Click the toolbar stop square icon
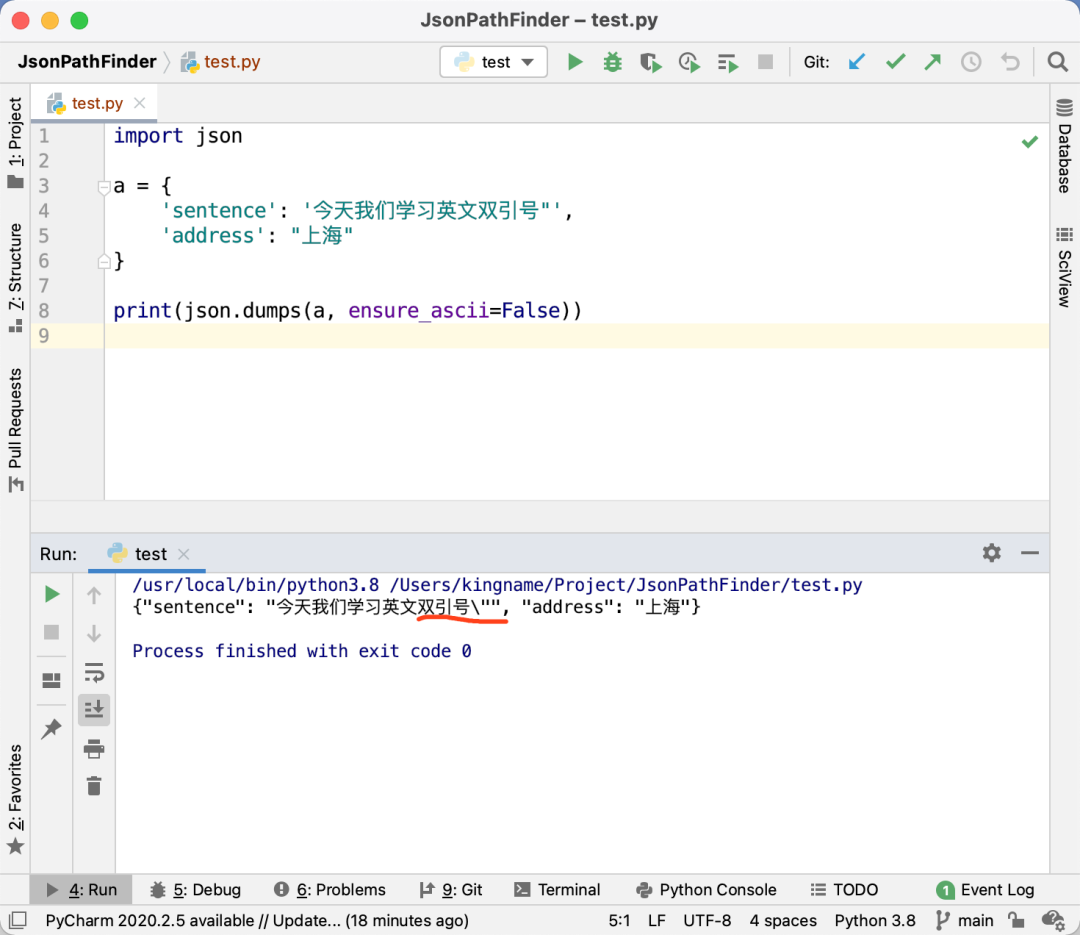 [765, 62]
